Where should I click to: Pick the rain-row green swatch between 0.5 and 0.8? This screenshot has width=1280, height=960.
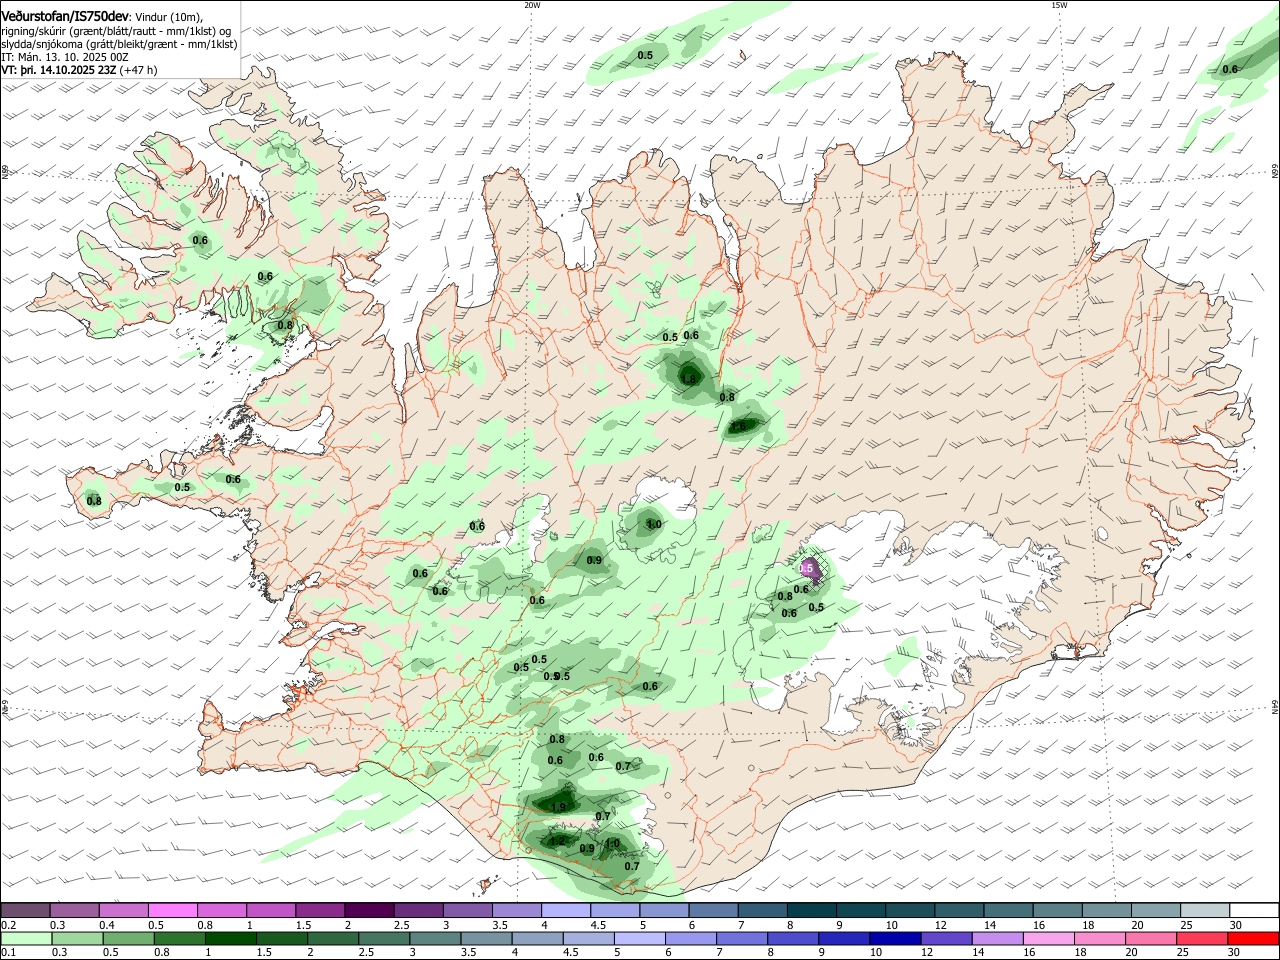click(x=128, y=939)
